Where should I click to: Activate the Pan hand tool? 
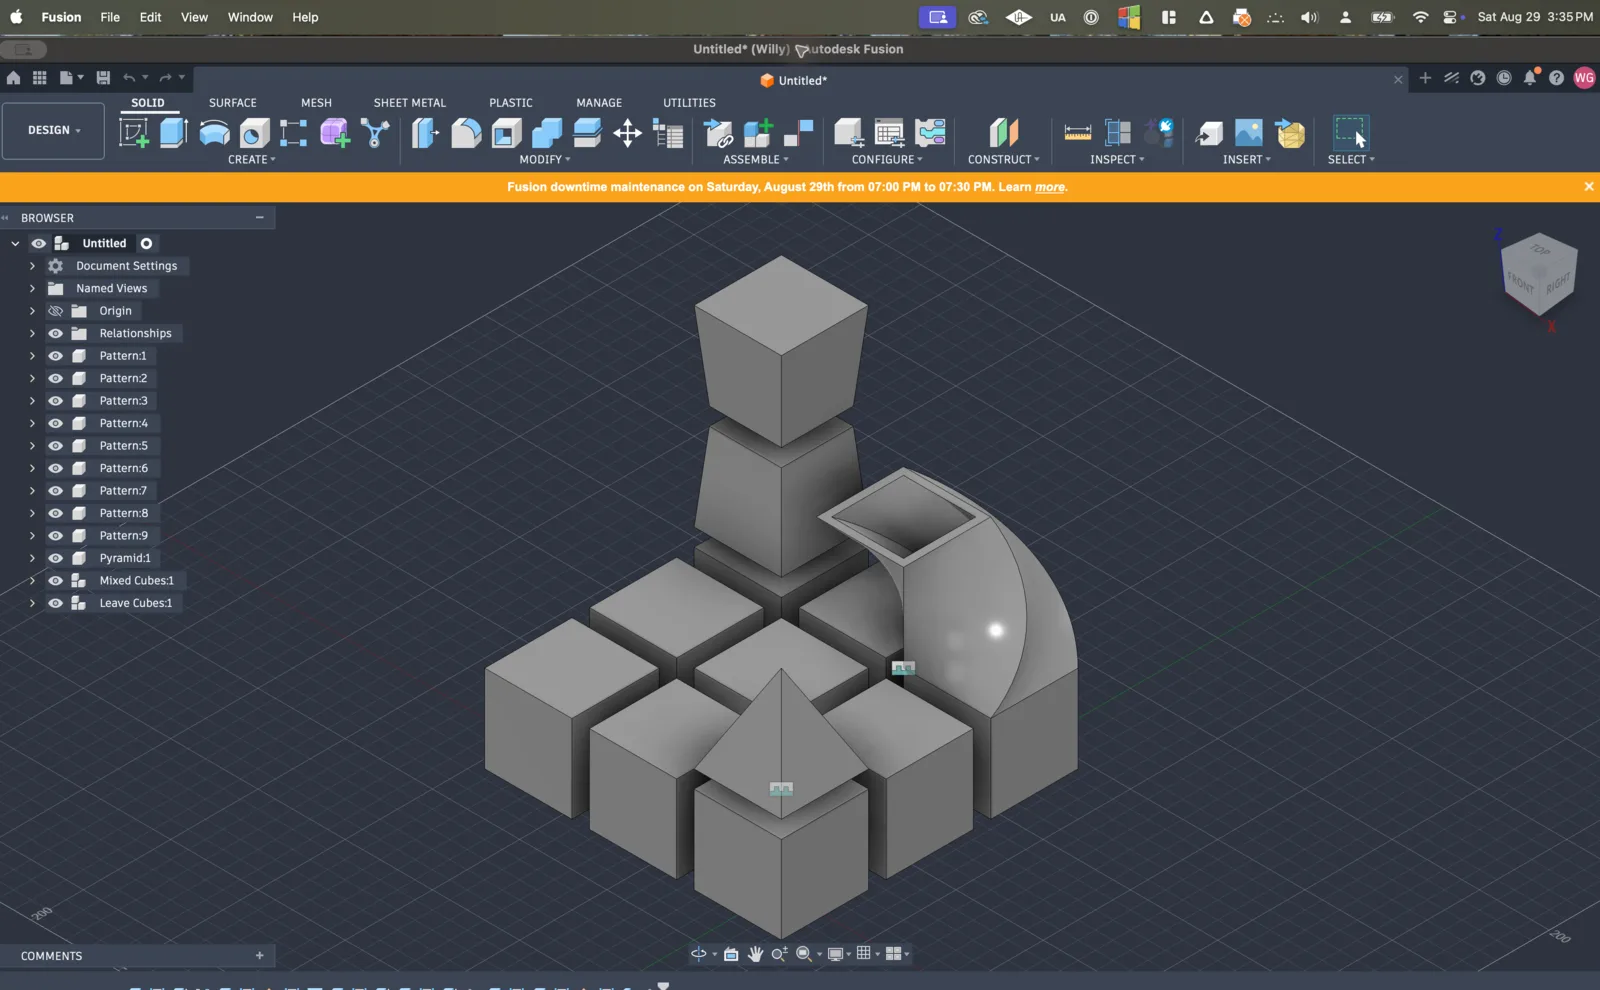pyautogui.click(x=755, y=953)
